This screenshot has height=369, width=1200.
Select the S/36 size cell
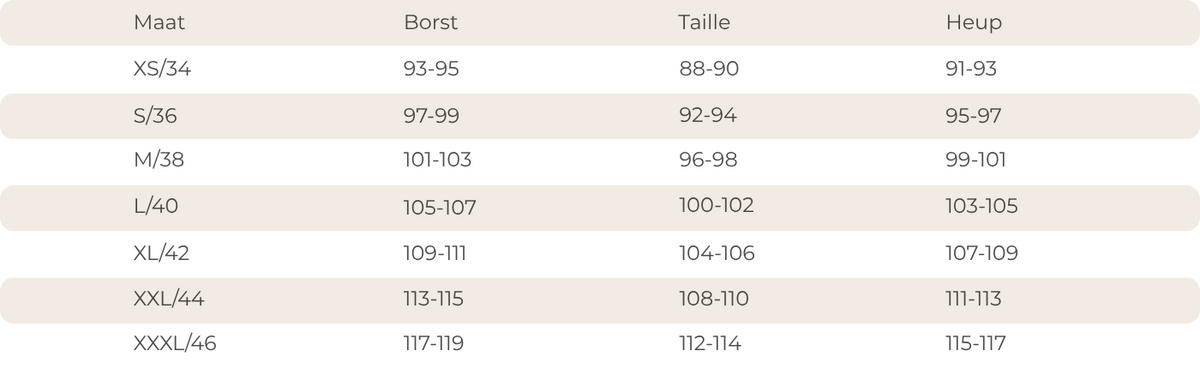[x=155, y=116]
